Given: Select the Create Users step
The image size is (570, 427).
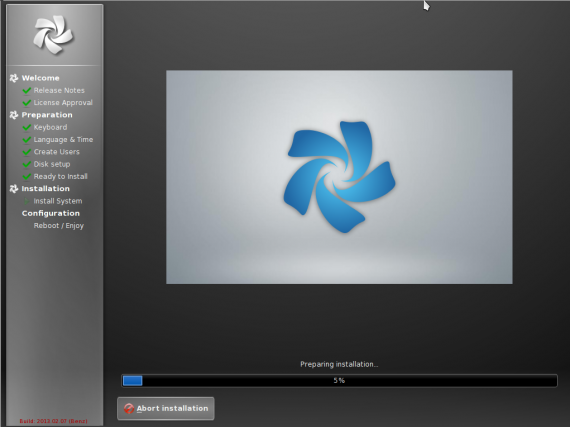Looking at the screenshot, I should pos(57,152).
